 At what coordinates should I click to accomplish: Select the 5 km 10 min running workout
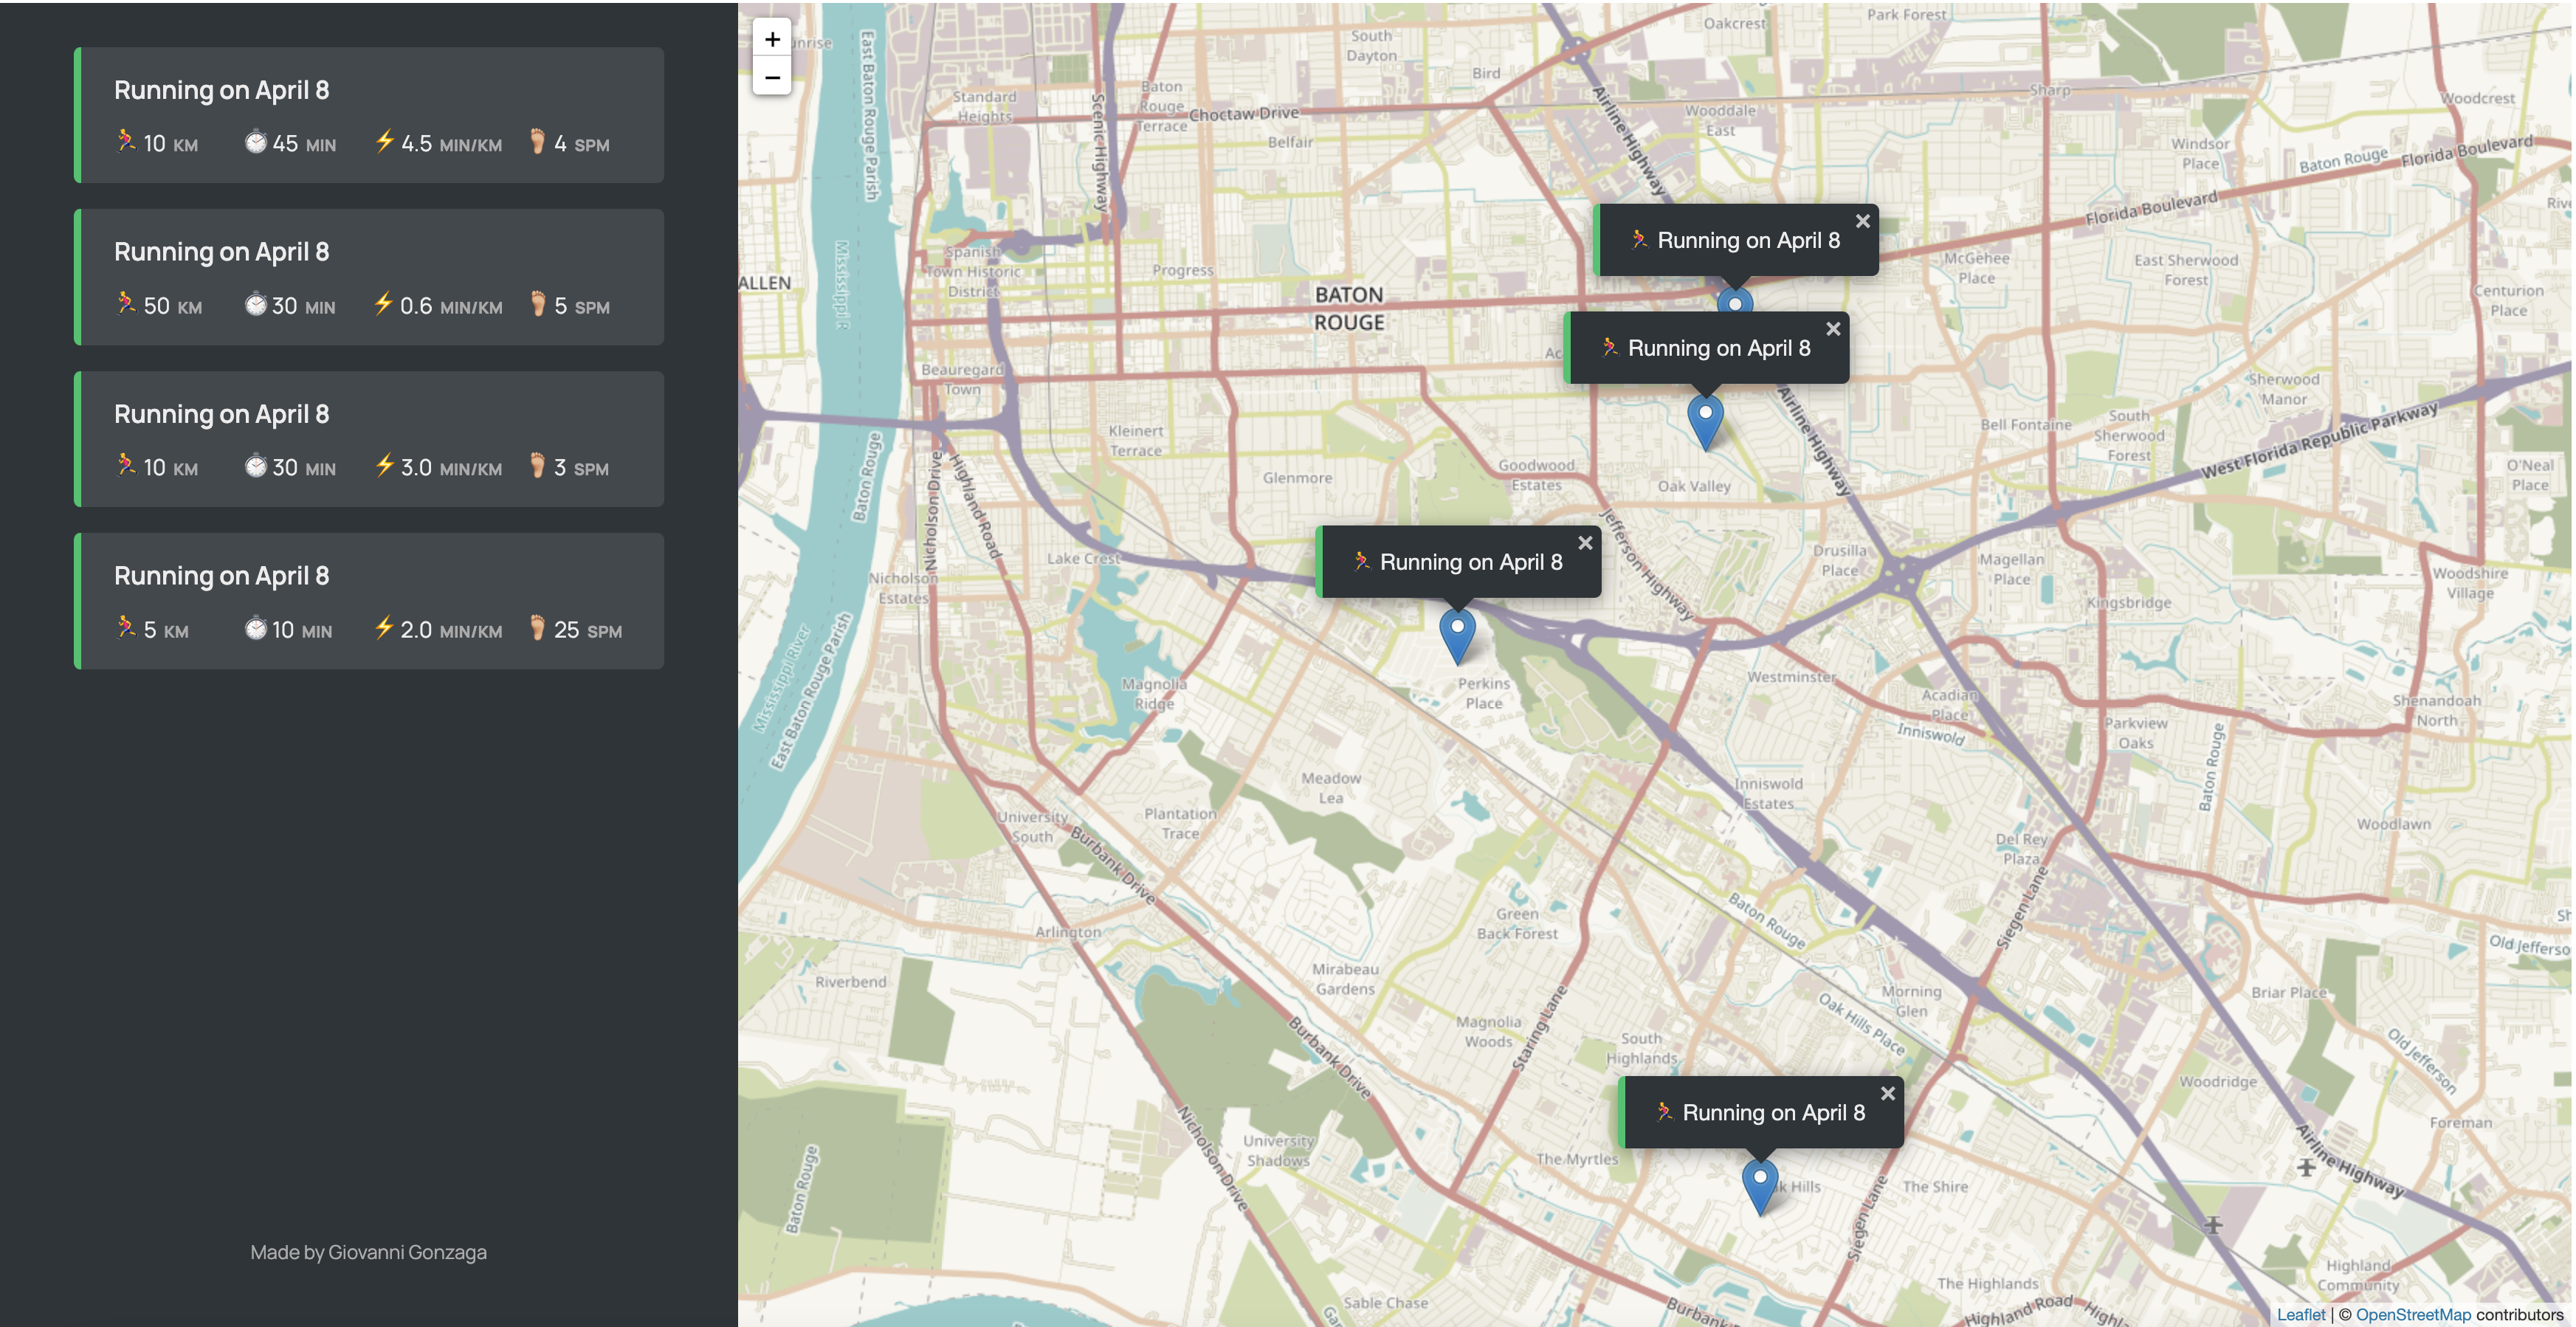click(x=369, y=601)
